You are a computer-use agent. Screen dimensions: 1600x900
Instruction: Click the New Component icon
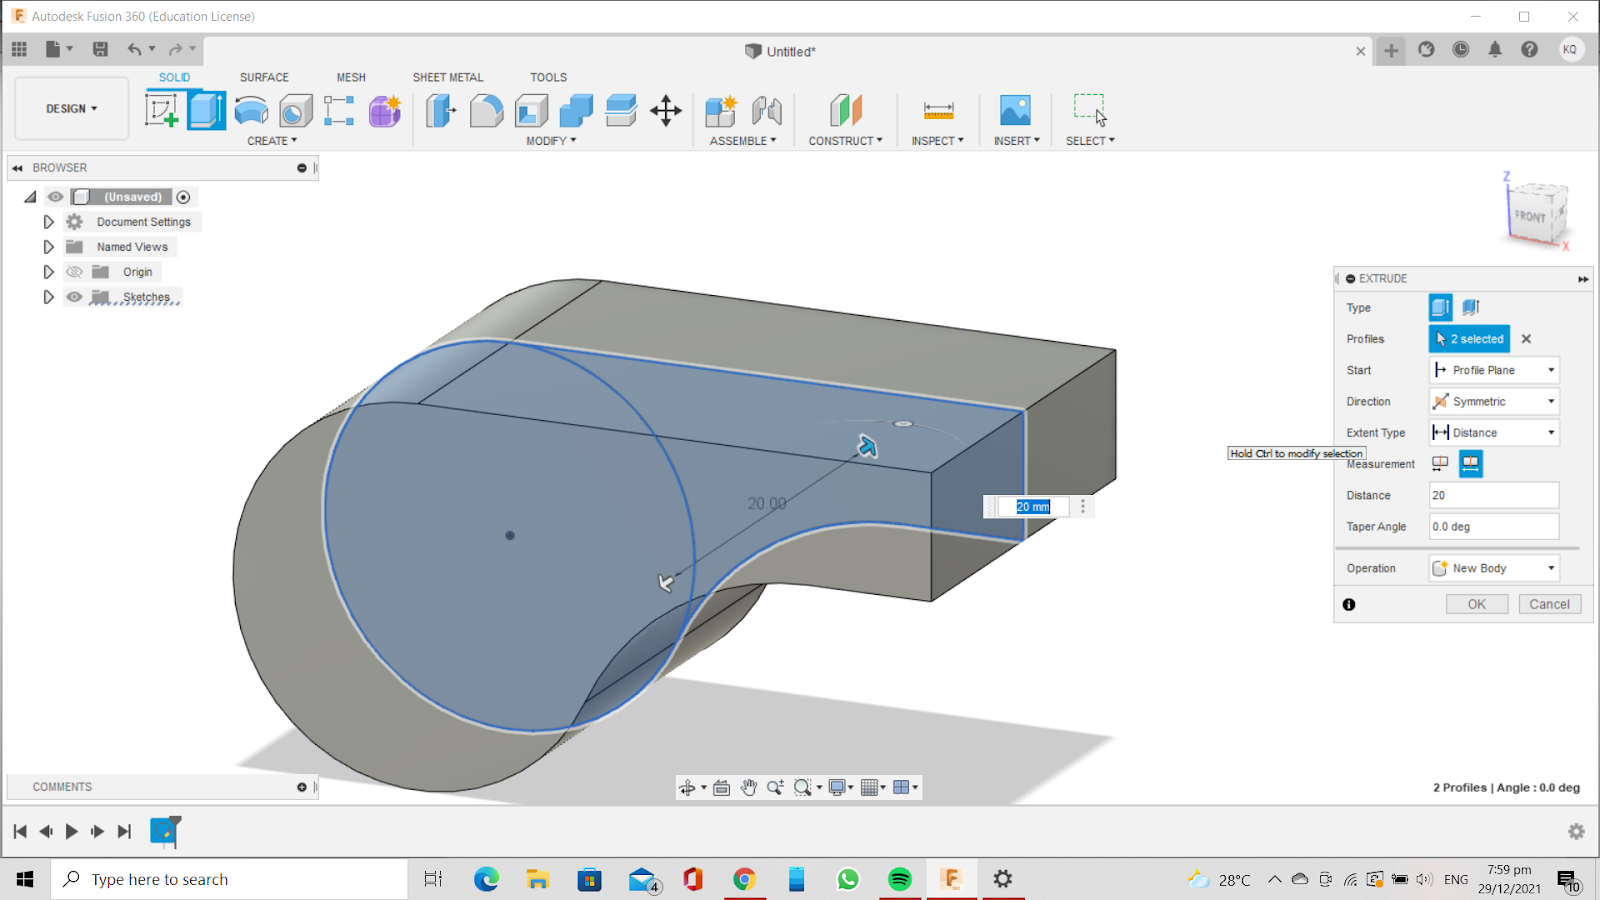pos(721,110)
